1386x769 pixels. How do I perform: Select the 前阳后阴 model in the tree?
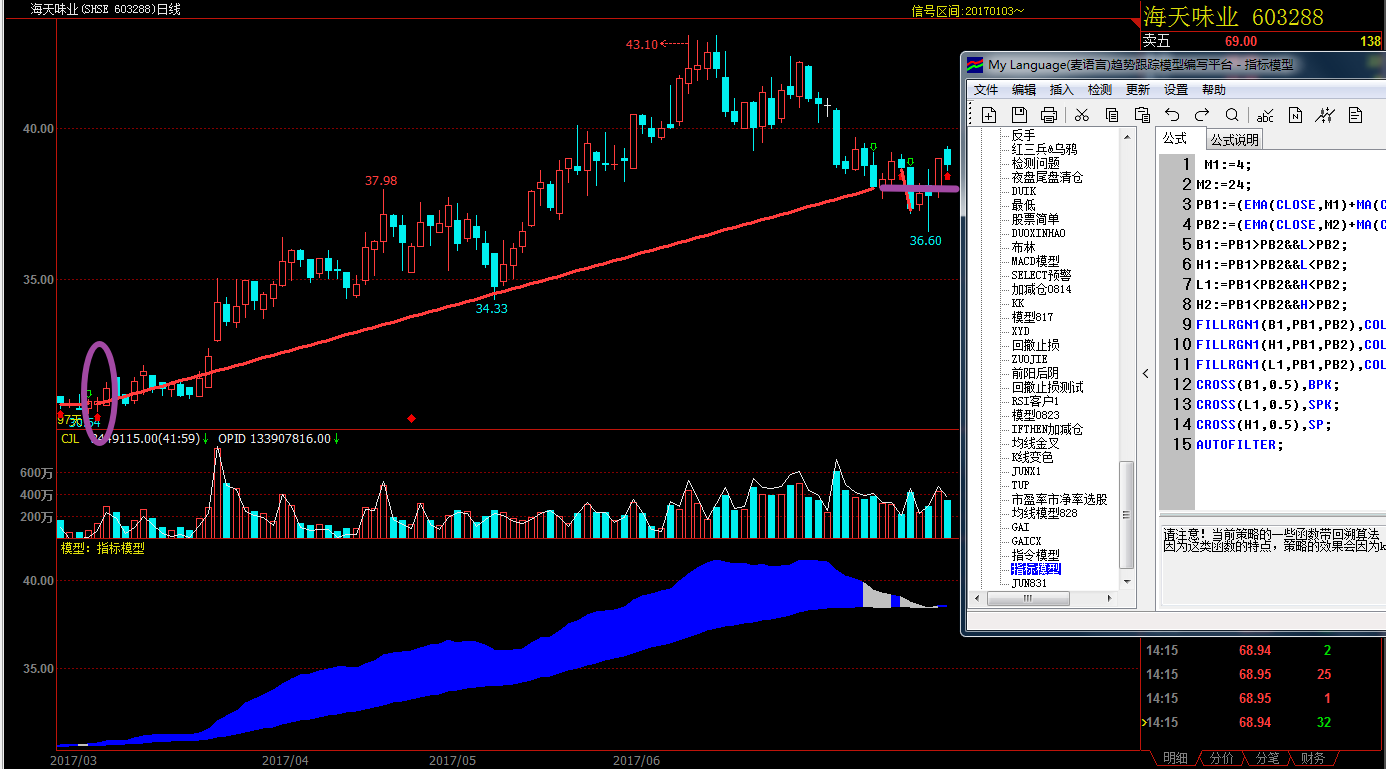tap(1035, 373)
